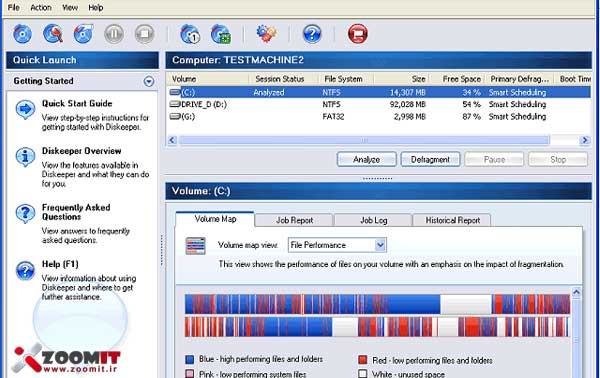Click the volume list left scroll arrow
Image resolution: width=600 pixels, height=378 pixels.
pos(172,140)
